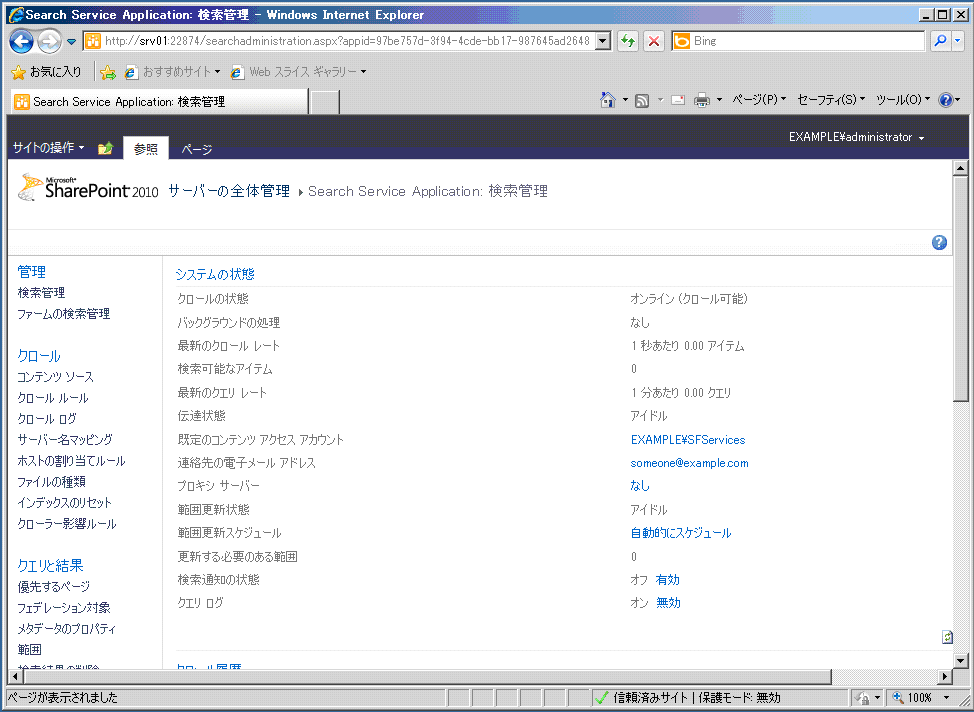974x712 pixels.
Task: Click the URL address field
Action: point(348,41)
